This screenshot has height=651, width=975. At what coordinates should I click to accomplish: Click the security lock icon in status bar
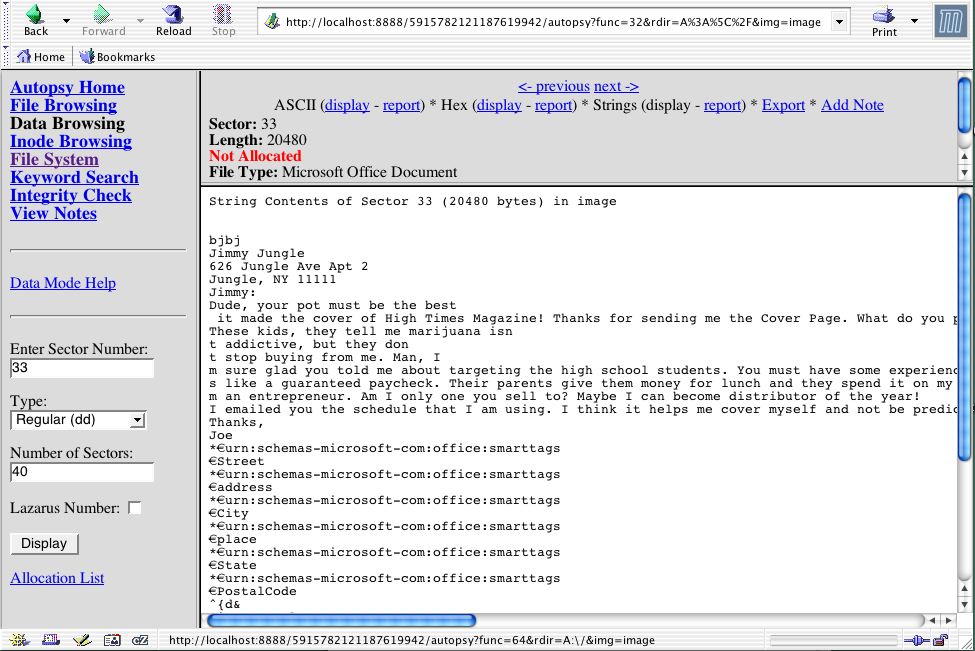(x=940, y=640)
